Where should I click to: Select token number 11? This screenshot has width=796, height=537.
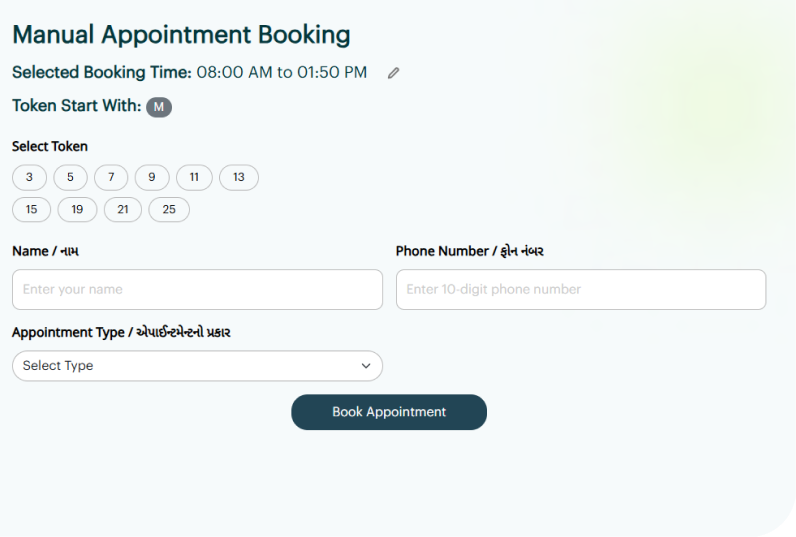[x=194, y=178]
